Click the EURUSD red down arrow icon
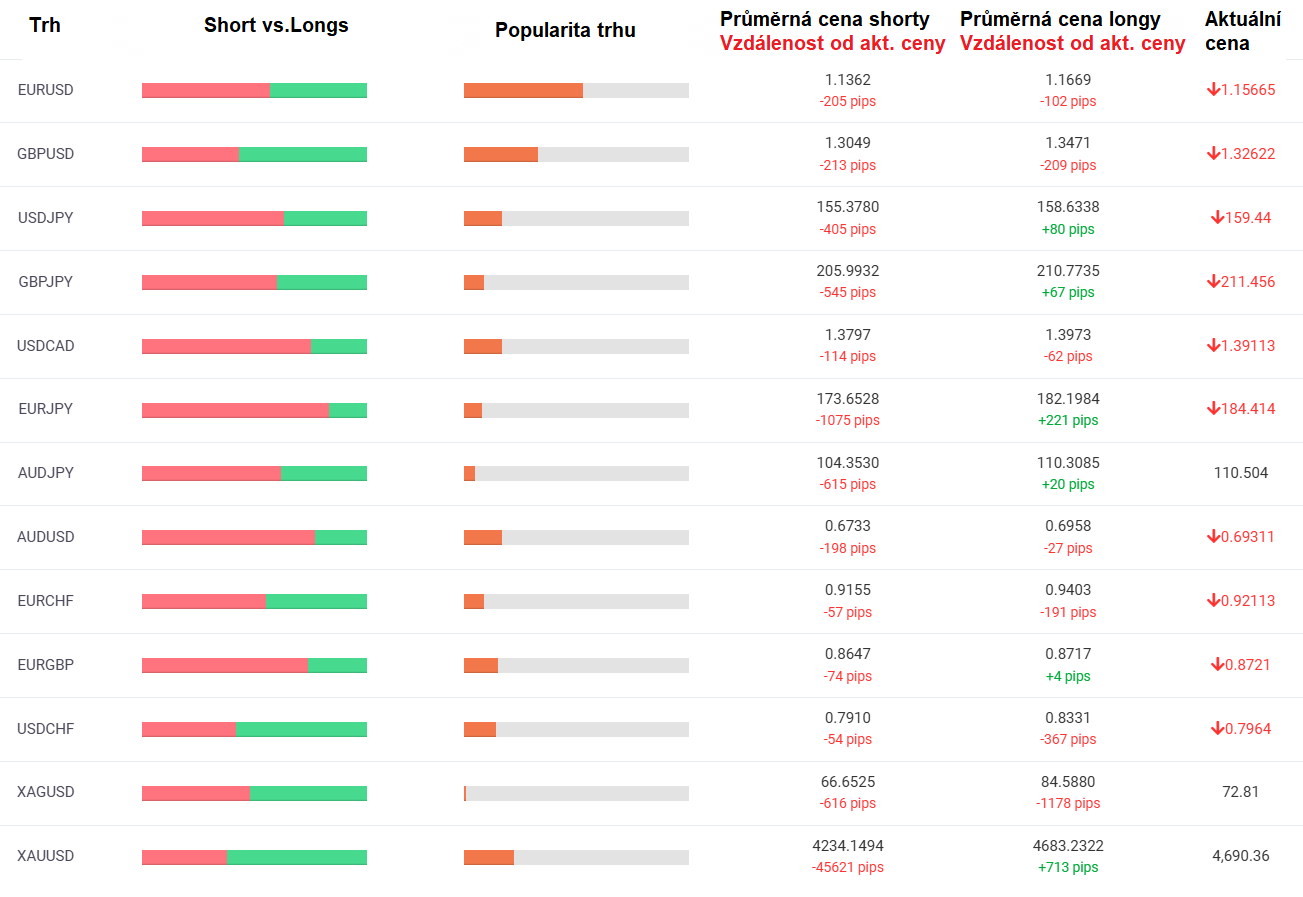This screenshot has height=897, width=1303. 1213,90
